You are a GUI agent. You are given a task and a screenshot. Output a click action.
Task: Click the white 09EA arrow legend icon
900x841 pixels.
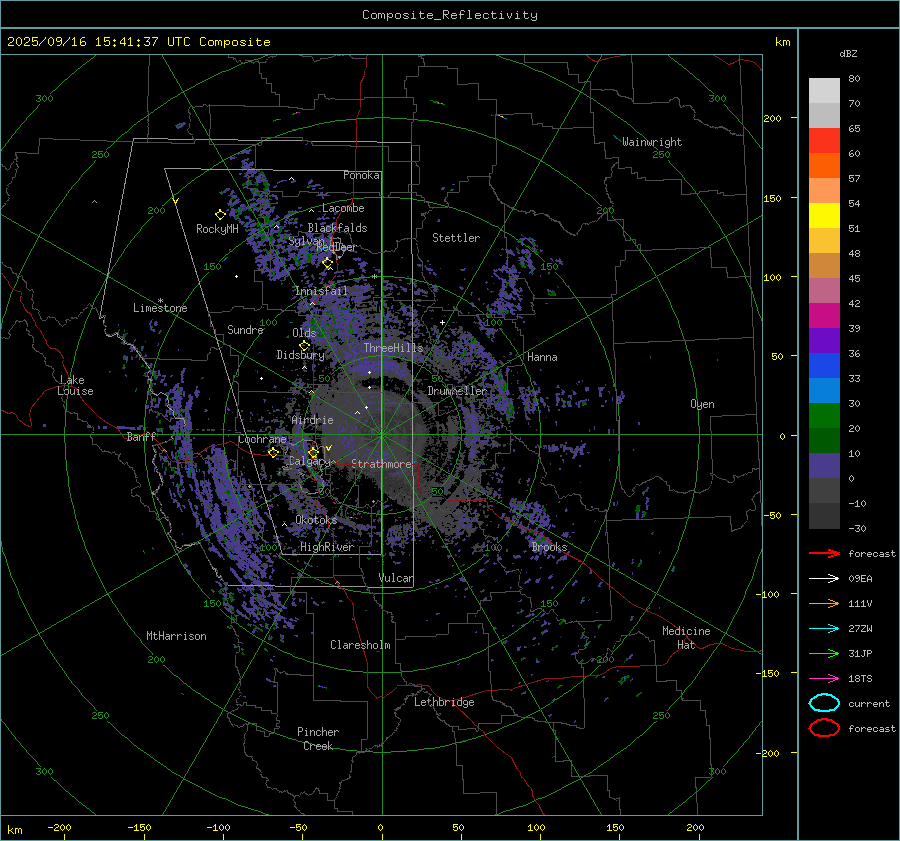click(x=824, y=579)
